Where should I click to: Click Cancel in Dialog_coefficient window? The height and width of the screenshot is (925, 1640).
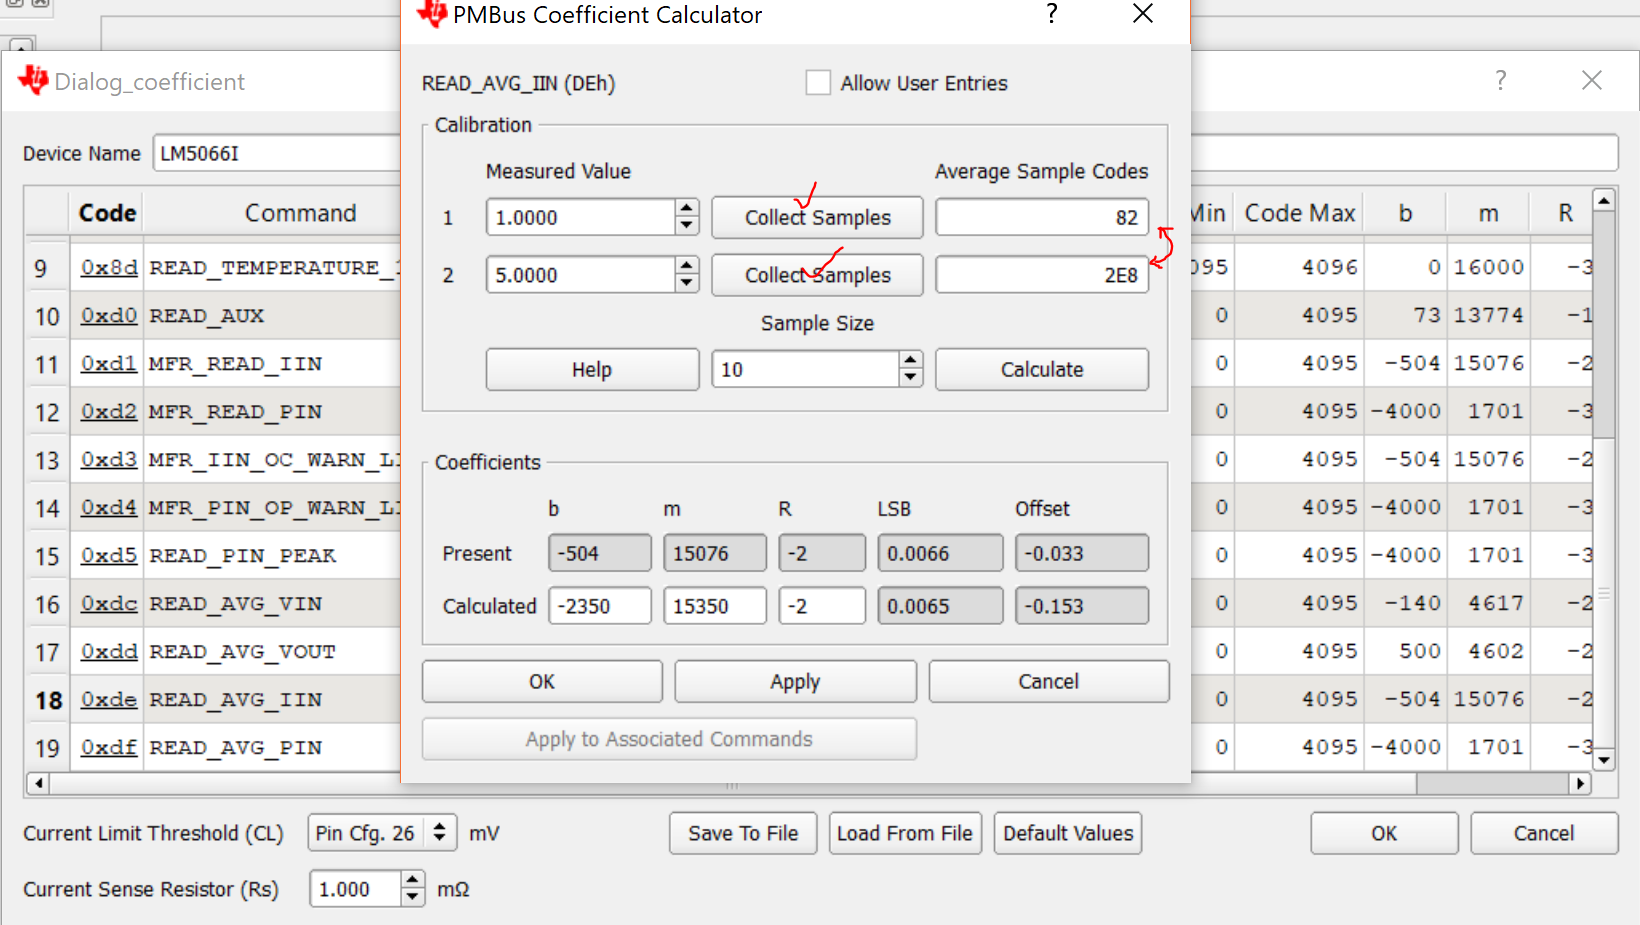[x=1544, y=833]
